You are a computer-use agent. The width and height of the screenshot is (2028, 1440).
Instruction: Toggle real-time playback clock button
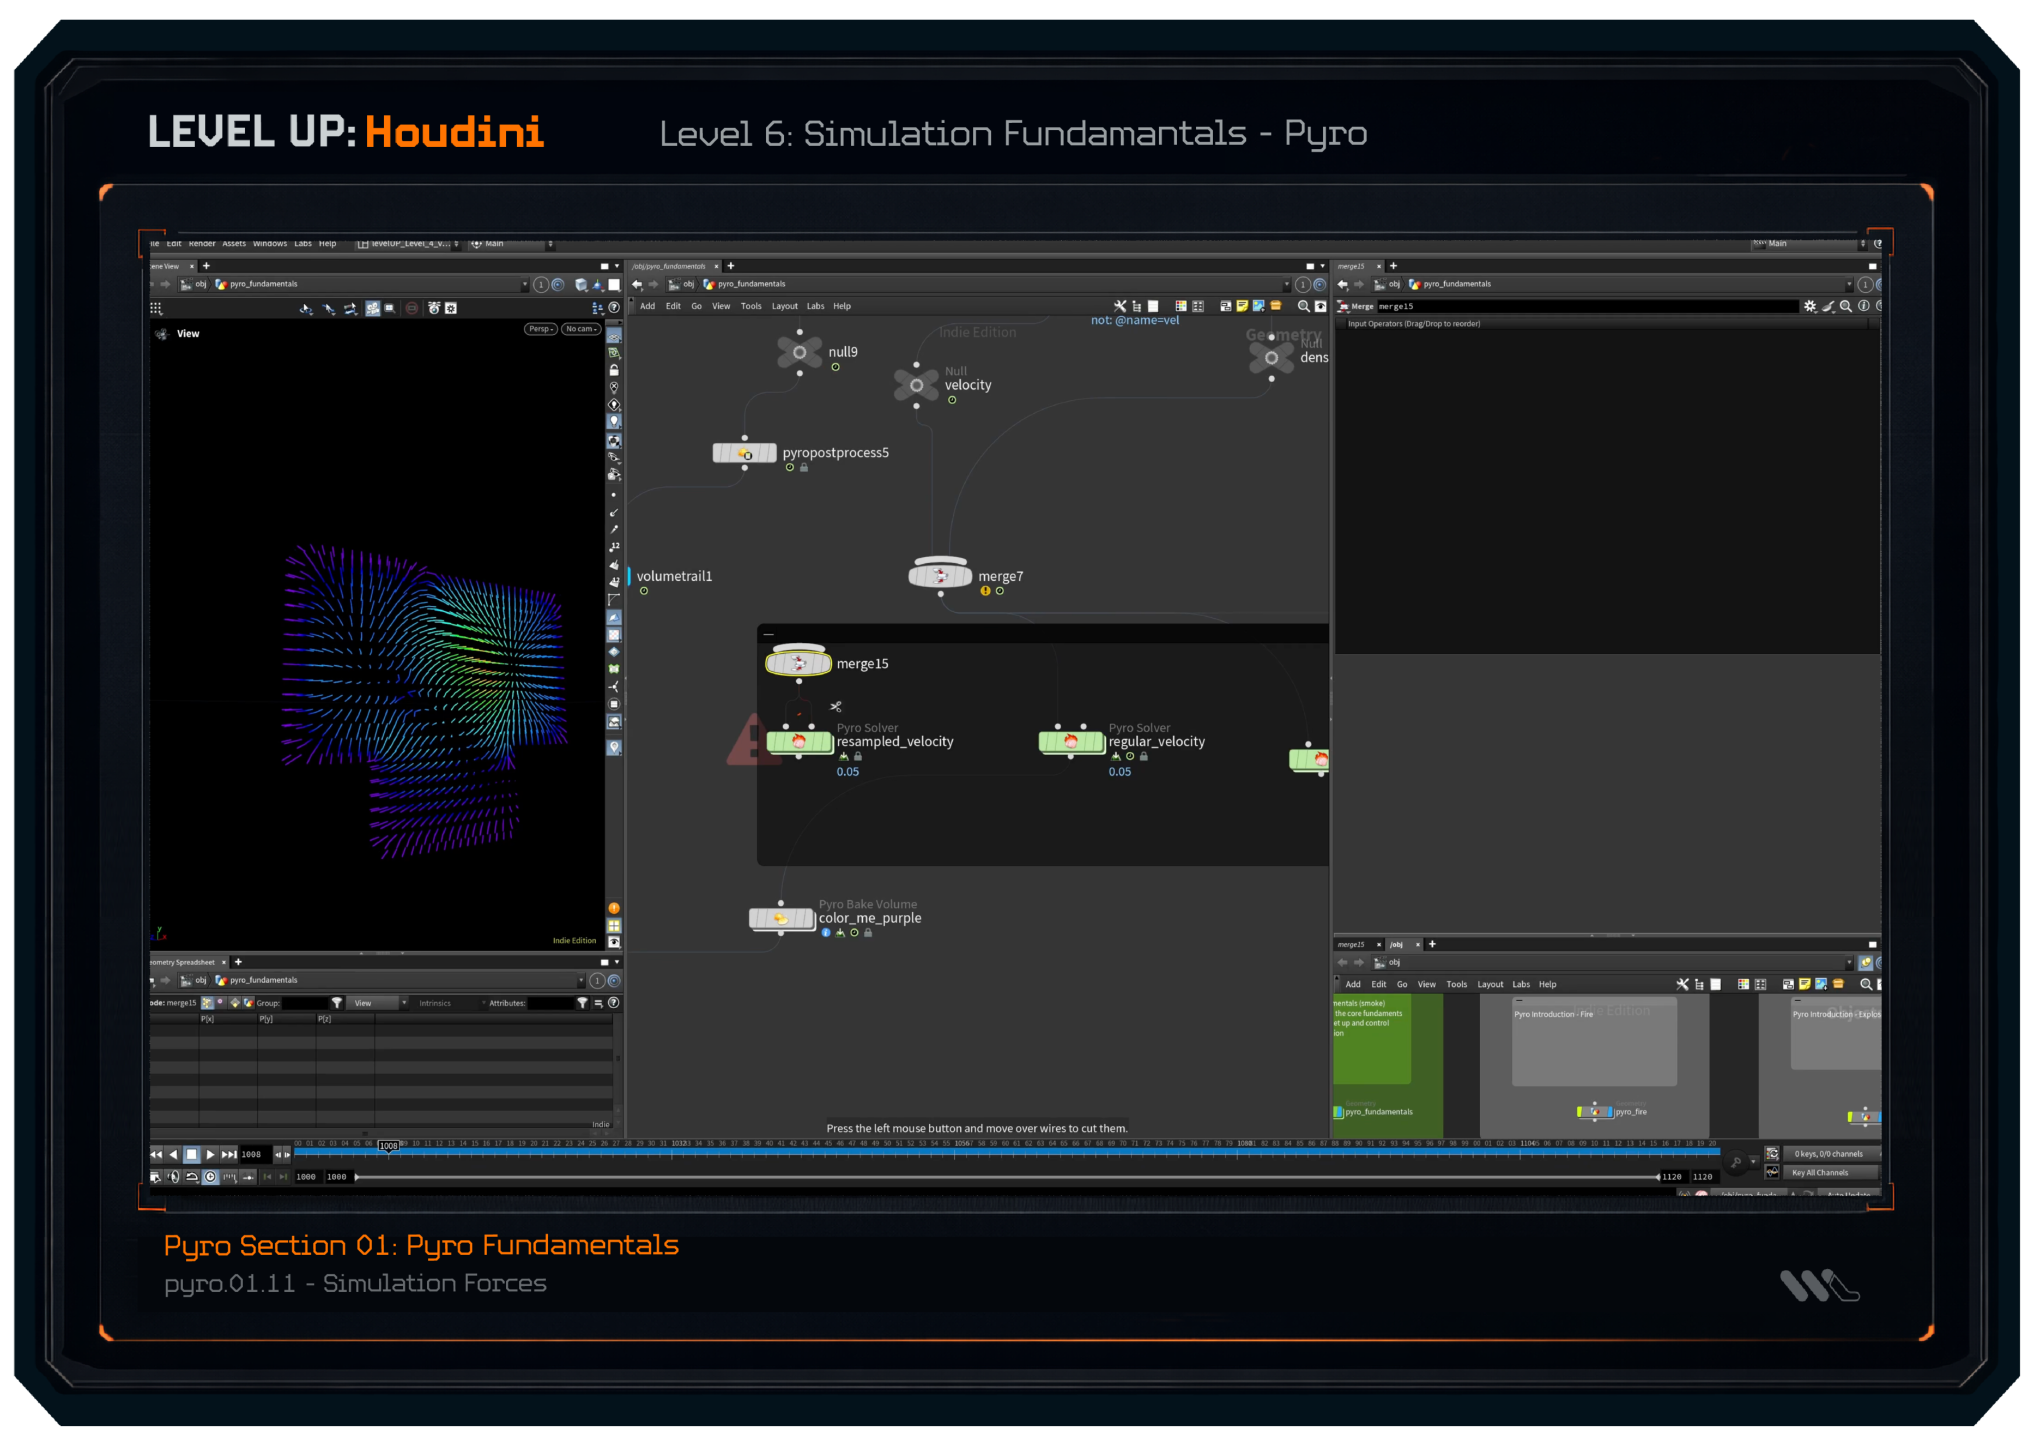(x=210, y=1177)
